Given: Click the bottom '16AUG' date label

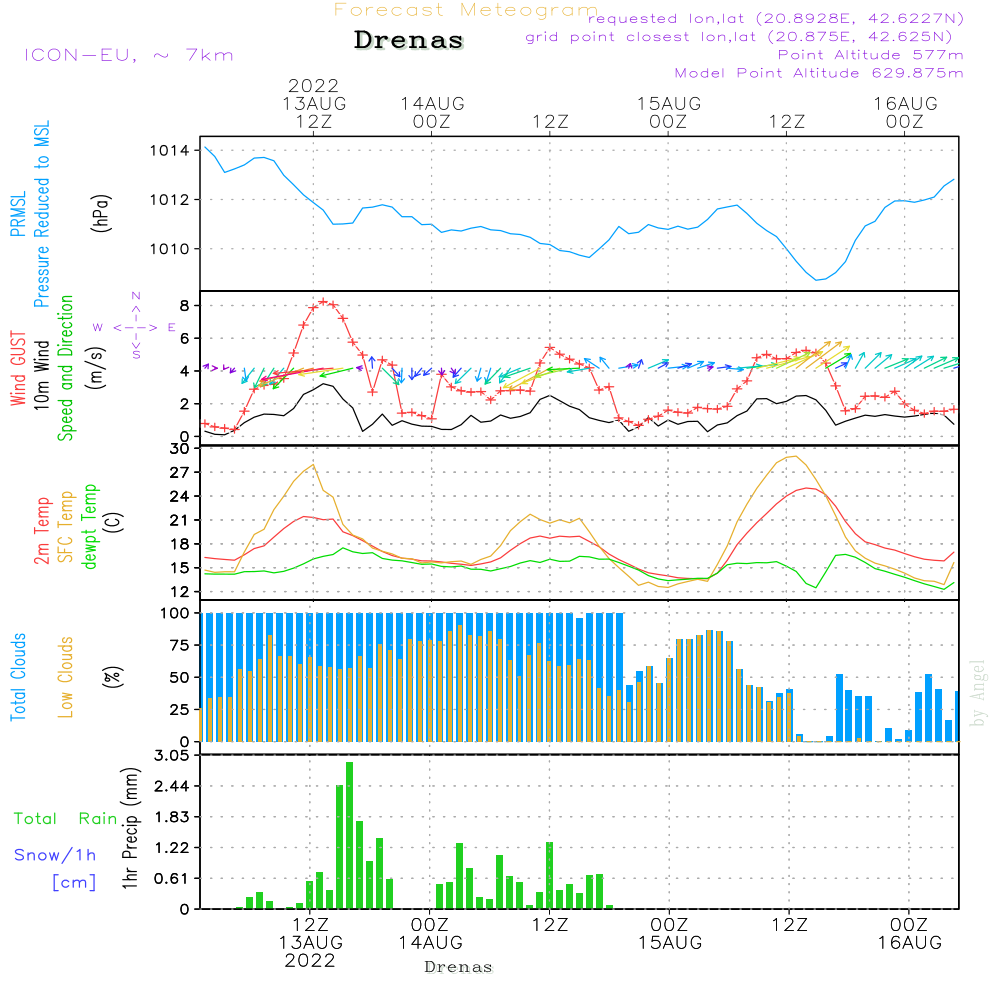Looking at the screenshot, I should 909,943.
